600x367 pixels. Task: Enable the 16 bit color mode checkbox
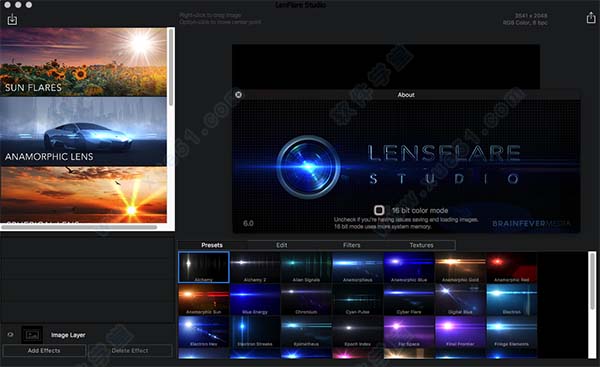379,210
